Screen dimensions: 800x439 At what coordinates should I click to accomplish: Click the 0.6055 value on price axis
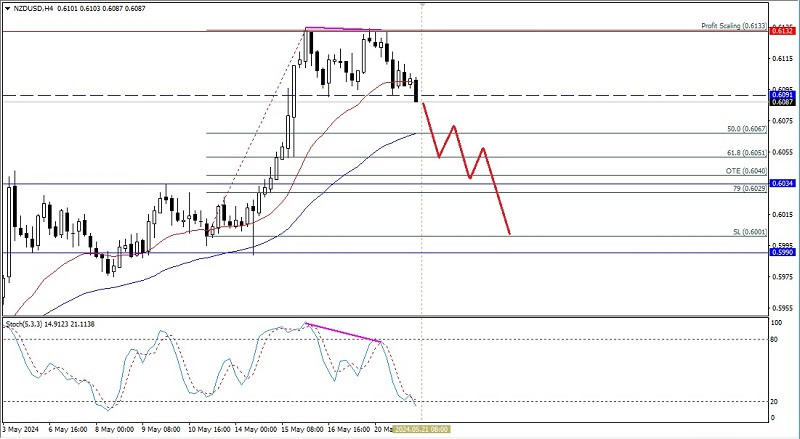(x=782, y=152)
